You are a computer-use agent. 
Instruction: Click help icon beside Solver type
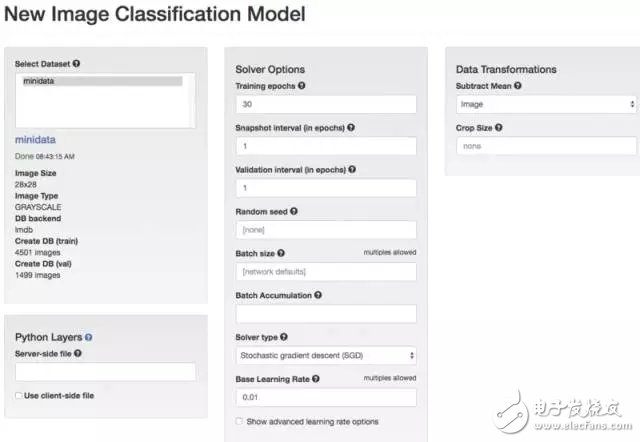coord(286,338)
